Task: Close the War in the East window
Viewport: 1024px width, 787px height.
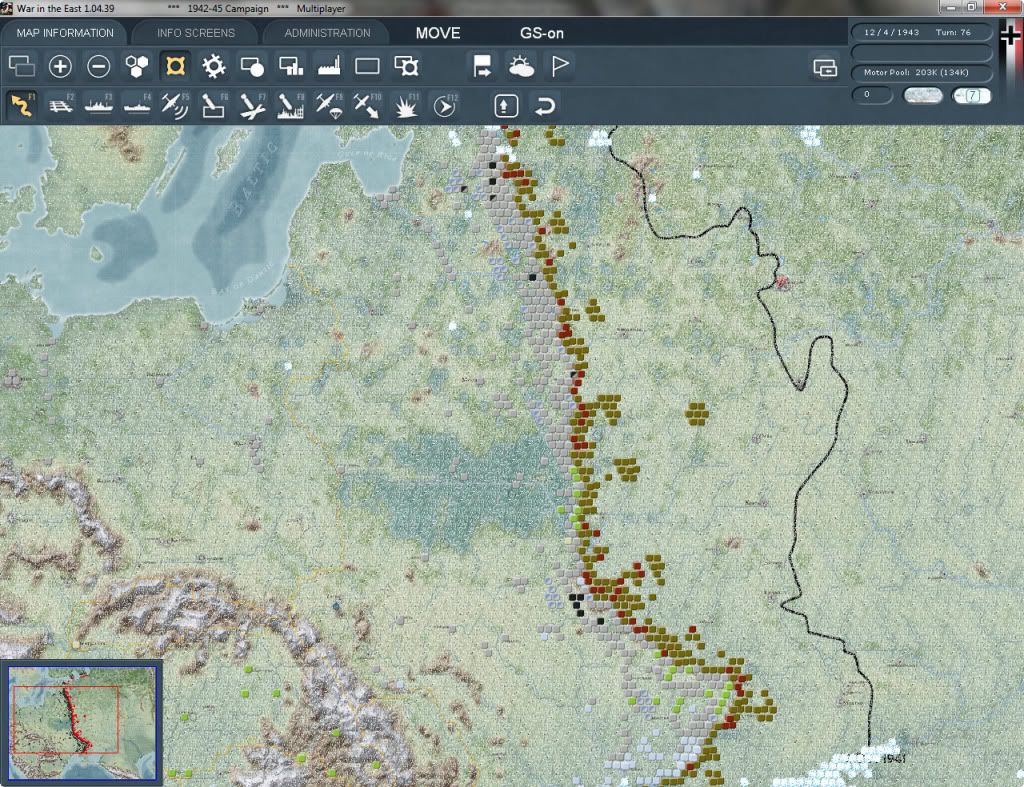Action: click(1002, 7)
